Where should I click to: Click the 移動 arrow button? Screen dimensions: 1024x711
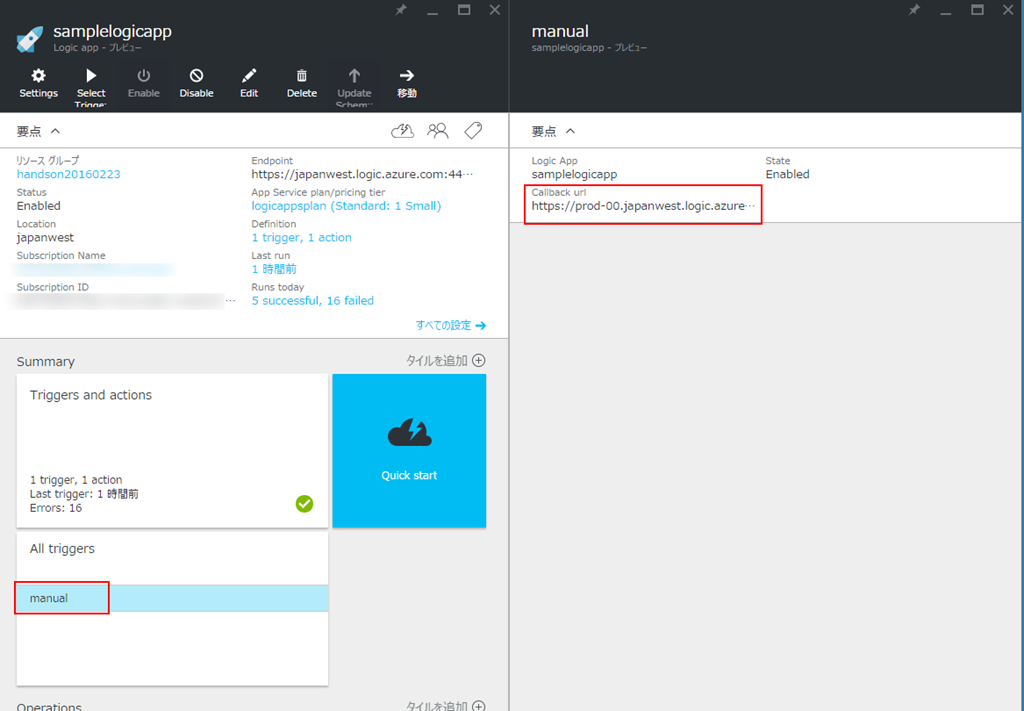tap(407, 83)
